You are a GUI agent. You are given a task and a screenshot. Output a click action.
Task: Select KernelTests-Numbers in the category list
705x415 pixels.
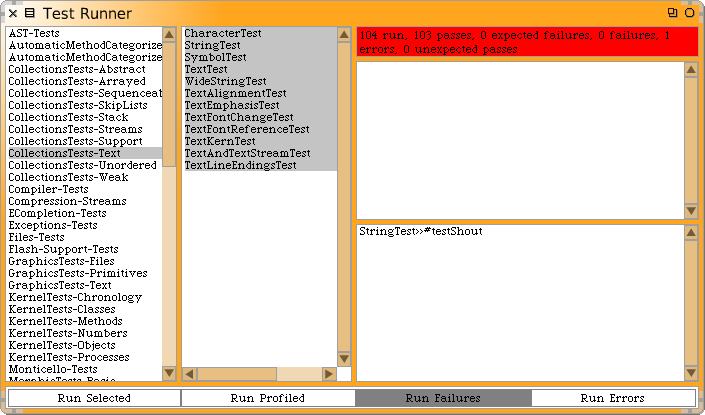[x=68, y=333]
